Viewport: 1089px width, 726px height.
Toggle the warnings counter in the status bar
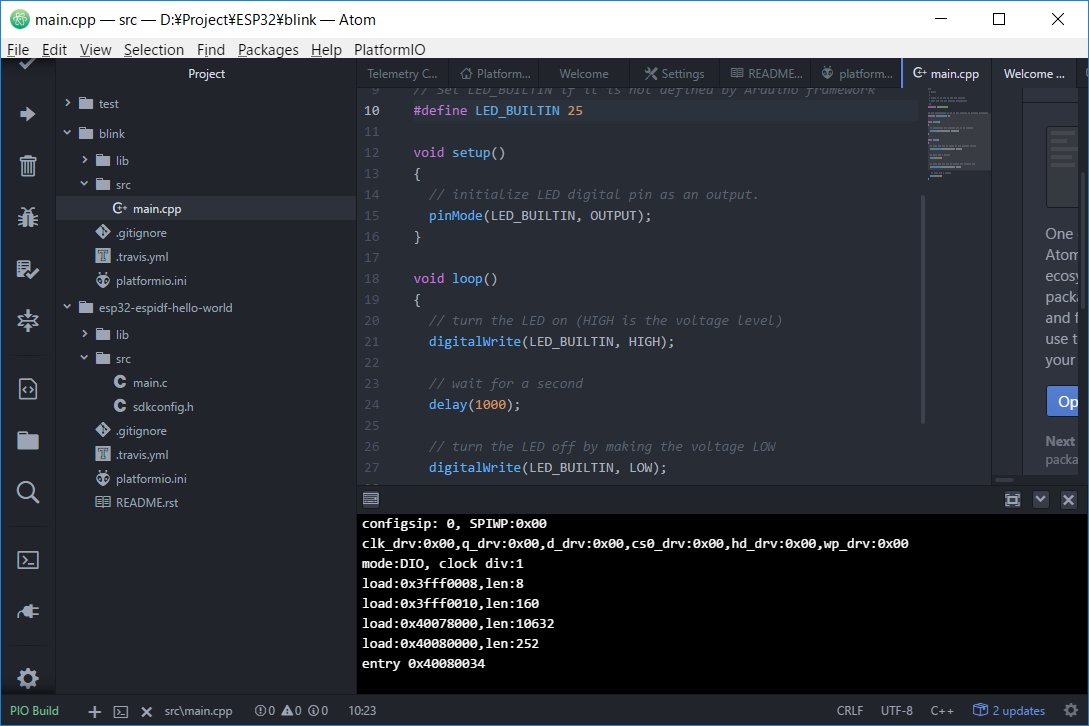[x=289, y=711]
